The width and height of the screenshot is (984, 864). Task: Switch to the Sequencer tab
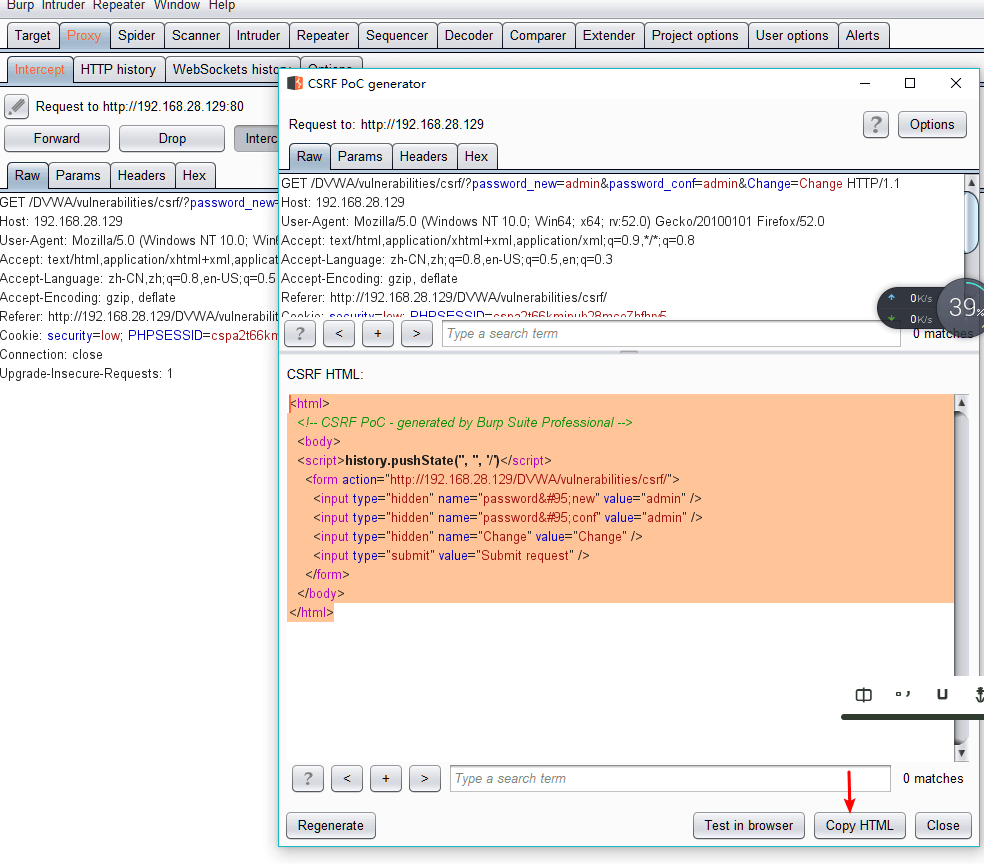(x=397, y=36)
